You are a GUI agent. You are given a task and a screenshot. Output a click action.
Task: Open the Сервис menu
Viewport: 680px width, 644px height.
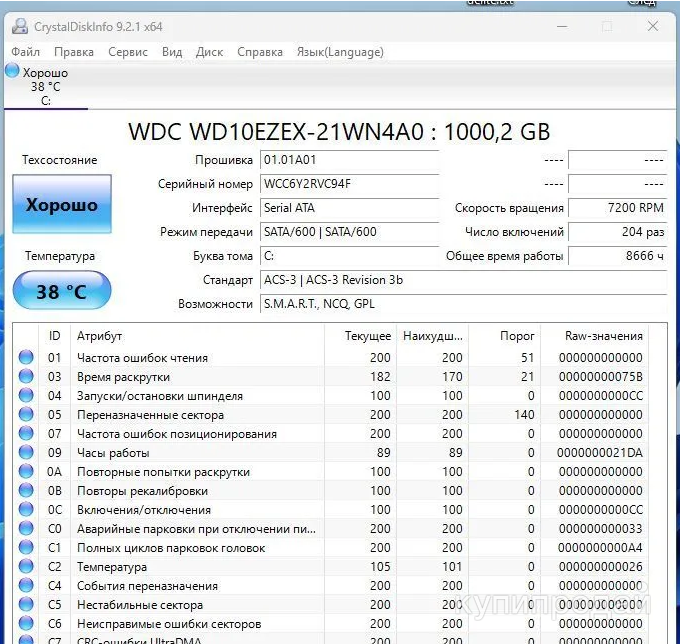tap(127, 52)
